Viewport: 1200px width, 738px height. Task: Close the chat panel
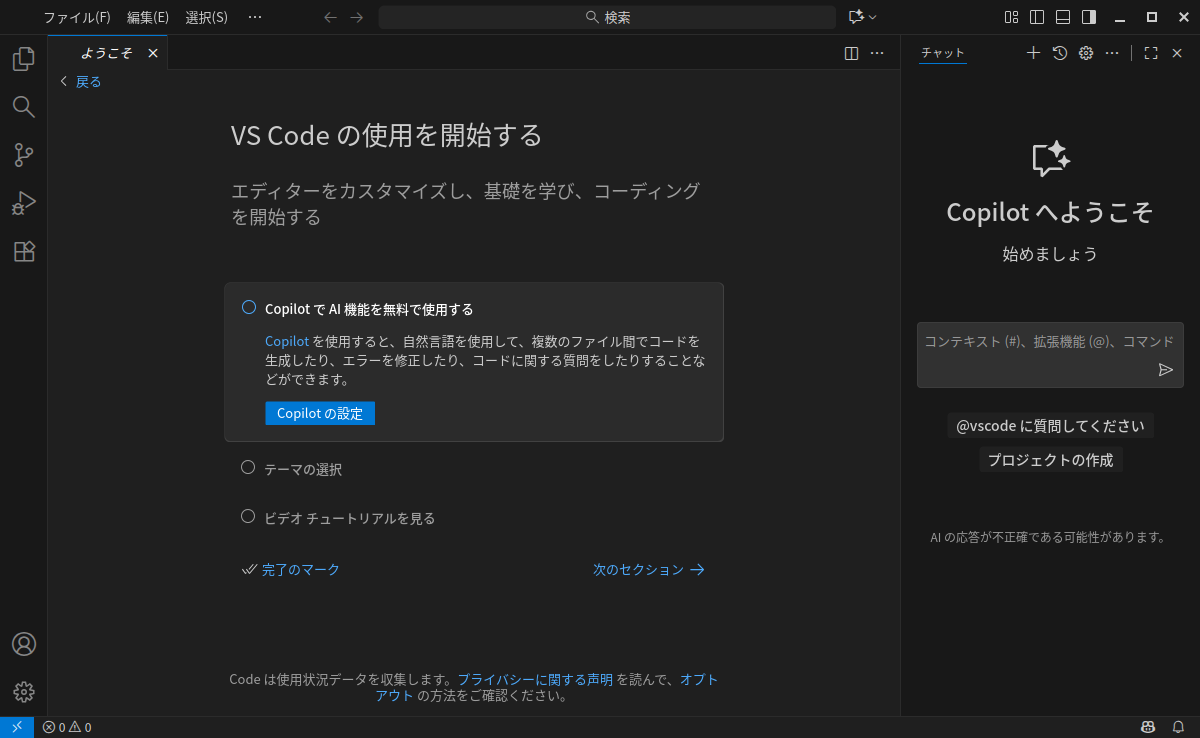coord(1177,53)
